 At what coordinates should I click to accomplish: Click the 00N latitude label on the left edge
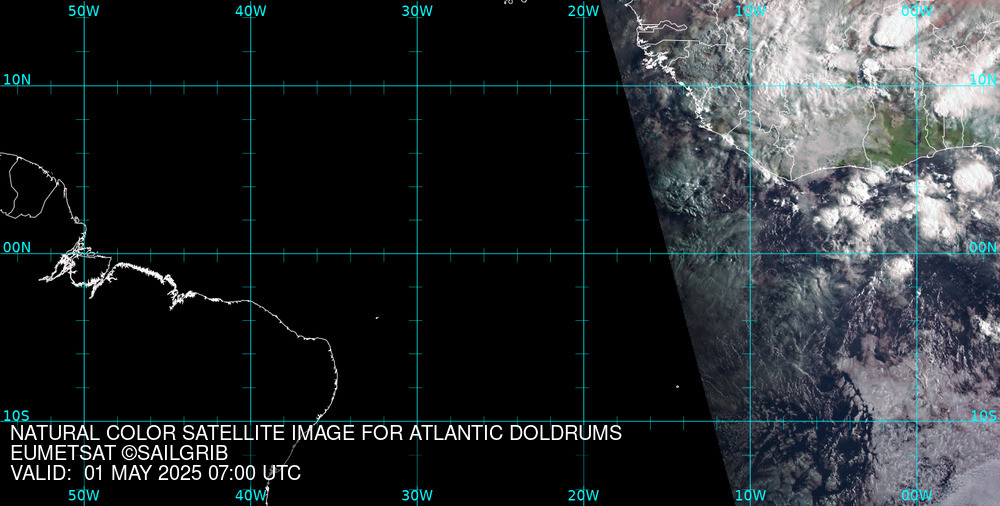point(17,247)
